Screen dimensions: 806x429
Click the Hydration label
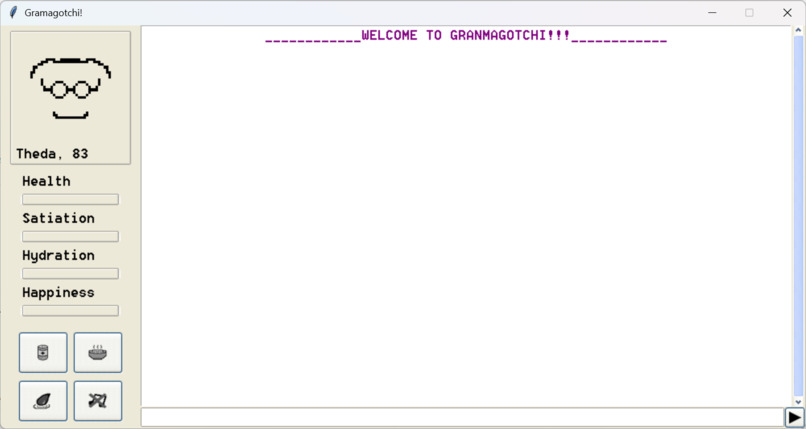pos(58,255)
